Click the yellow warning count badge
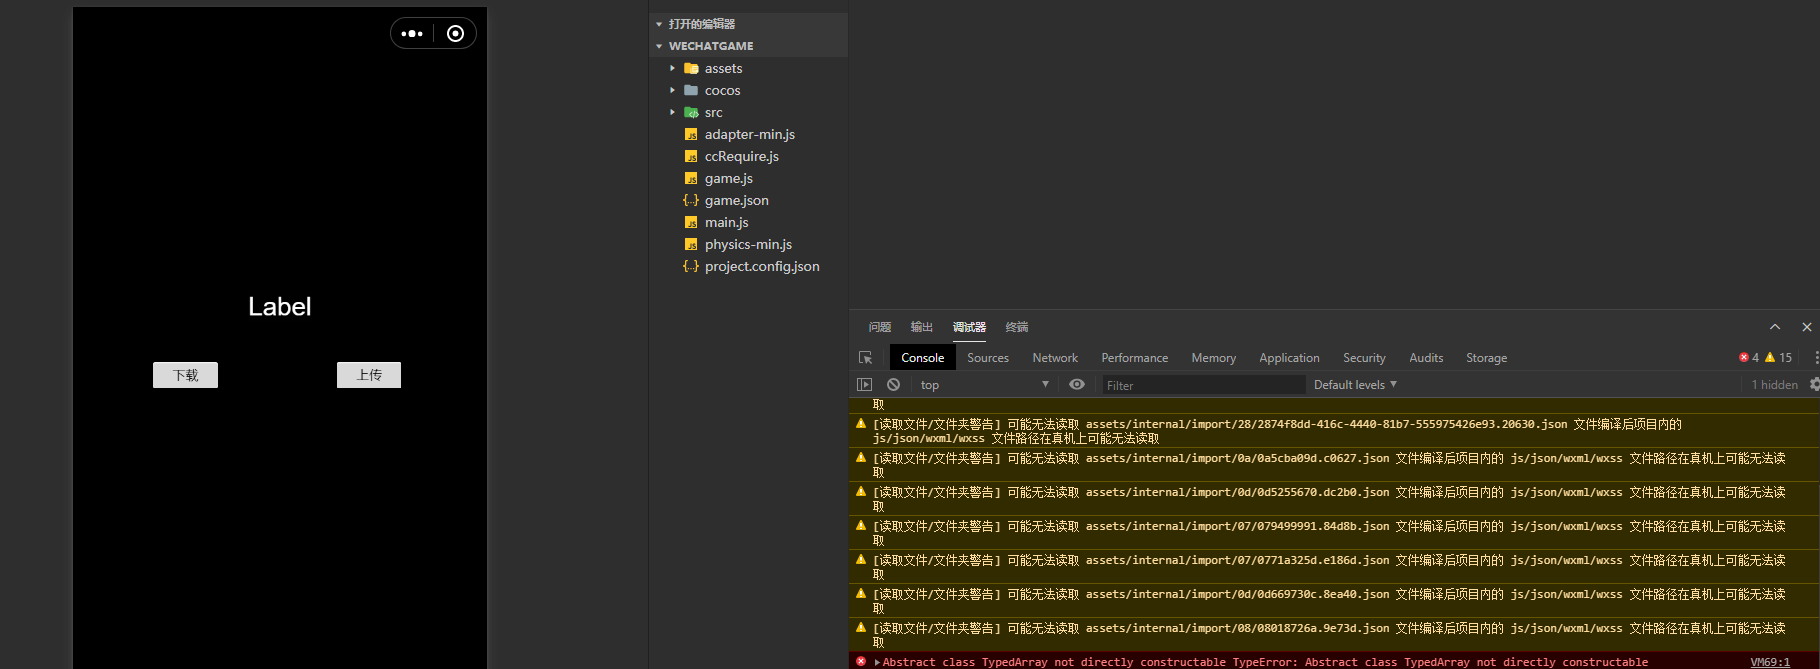The width and height of the screenshot is (1820, 669). (x=1778, y=357)
